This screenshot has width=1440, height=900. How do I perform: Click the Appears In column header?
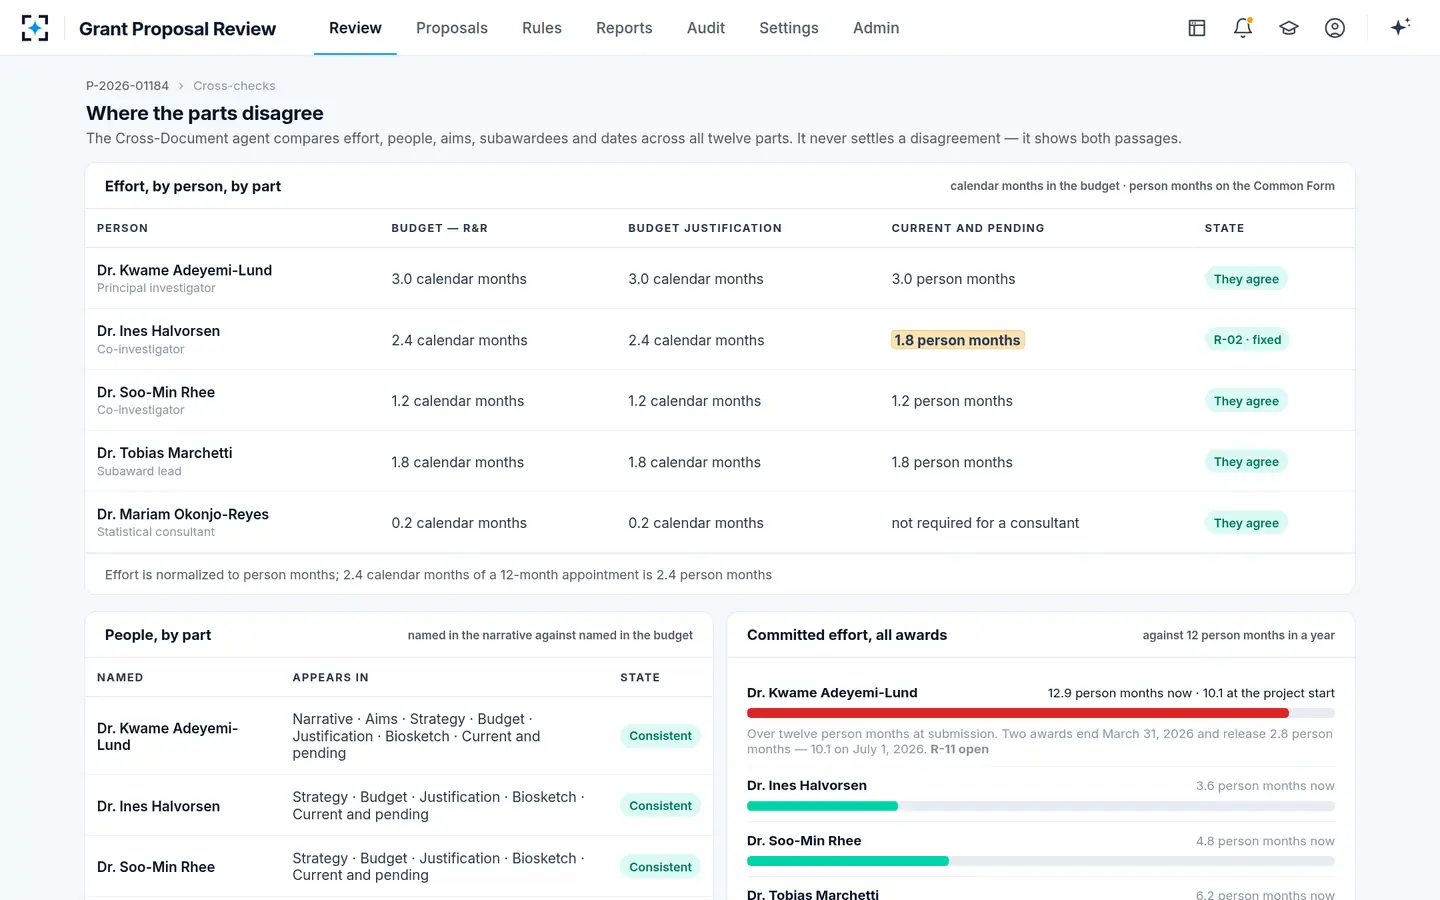pyautogui.click(x=330, y=678)
